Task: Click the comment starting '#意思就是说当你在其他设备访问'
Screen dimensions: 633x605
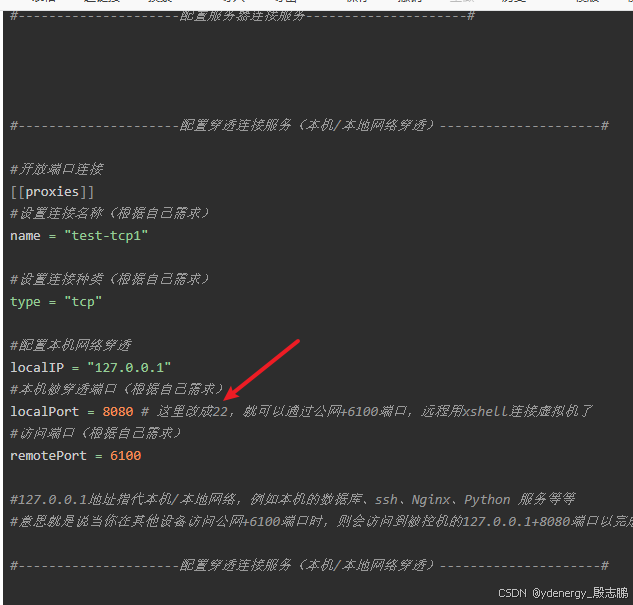Action: click(321, 521)
